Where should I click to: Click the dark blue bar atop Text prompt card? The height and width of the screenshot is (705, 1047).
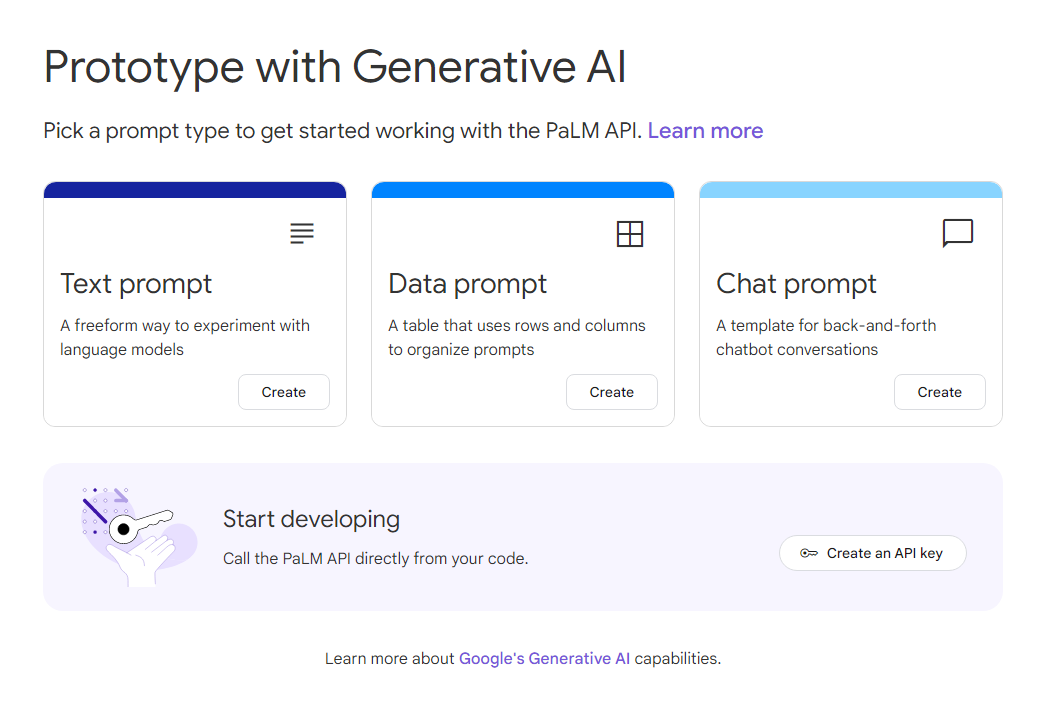[195, 190]
